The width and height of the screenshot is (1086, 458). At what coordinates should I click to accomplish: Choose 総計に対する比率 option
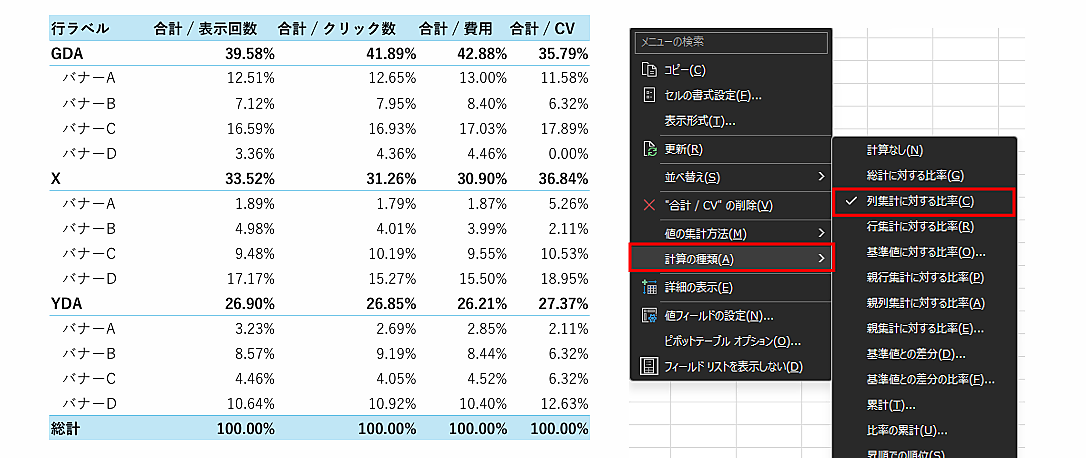pos(914,176)
